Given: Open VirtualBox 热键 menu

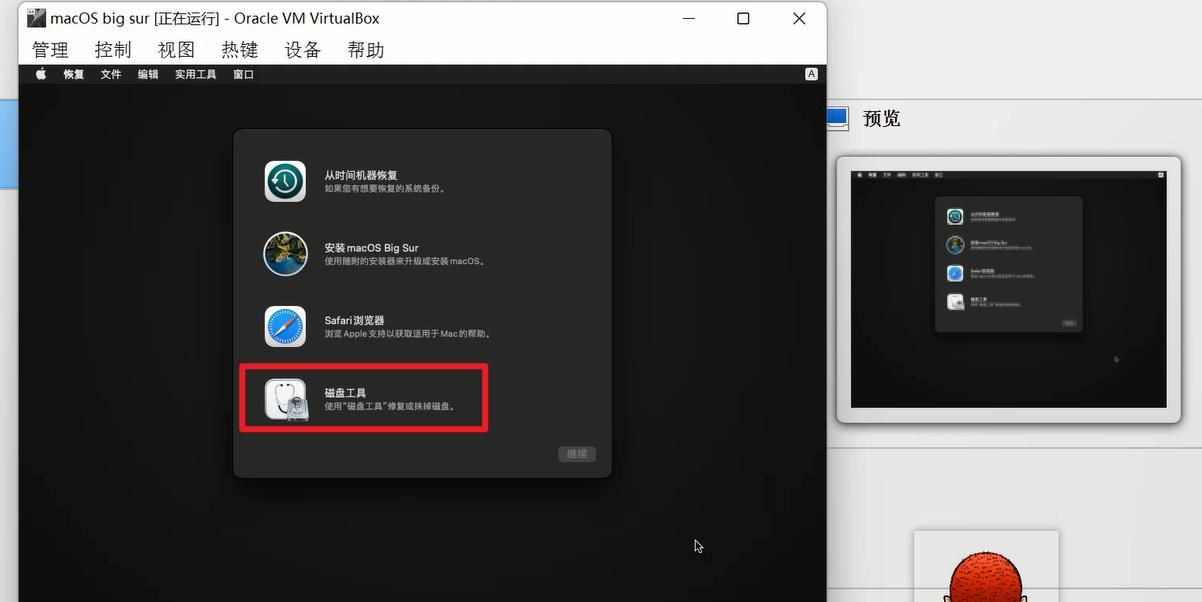Looking at the screenshot, I should click(240, 50).
